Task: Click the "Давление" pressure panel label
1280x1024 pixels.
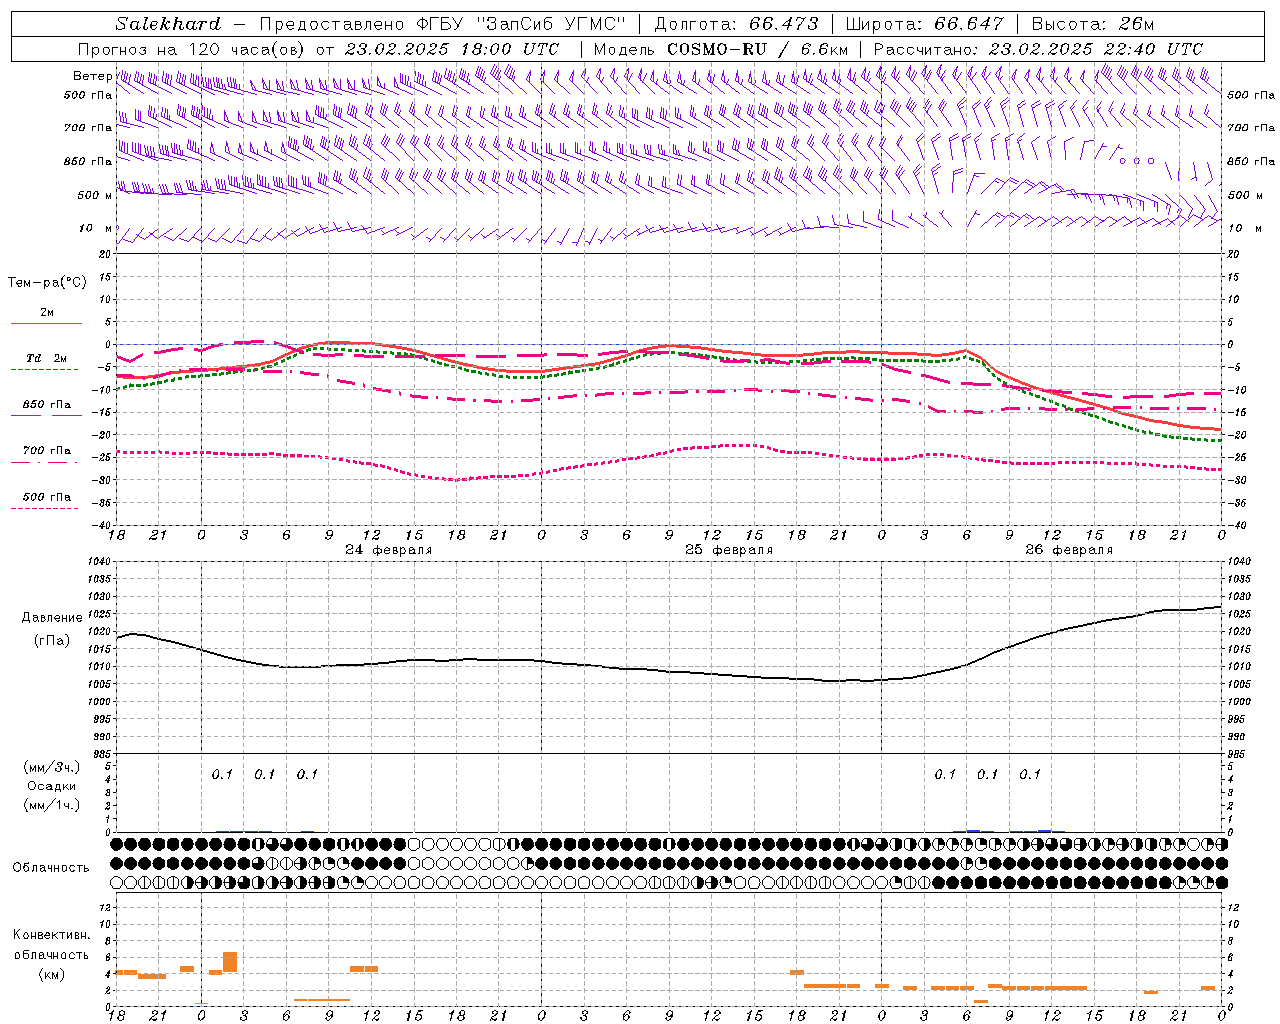Action: [52, 618]
